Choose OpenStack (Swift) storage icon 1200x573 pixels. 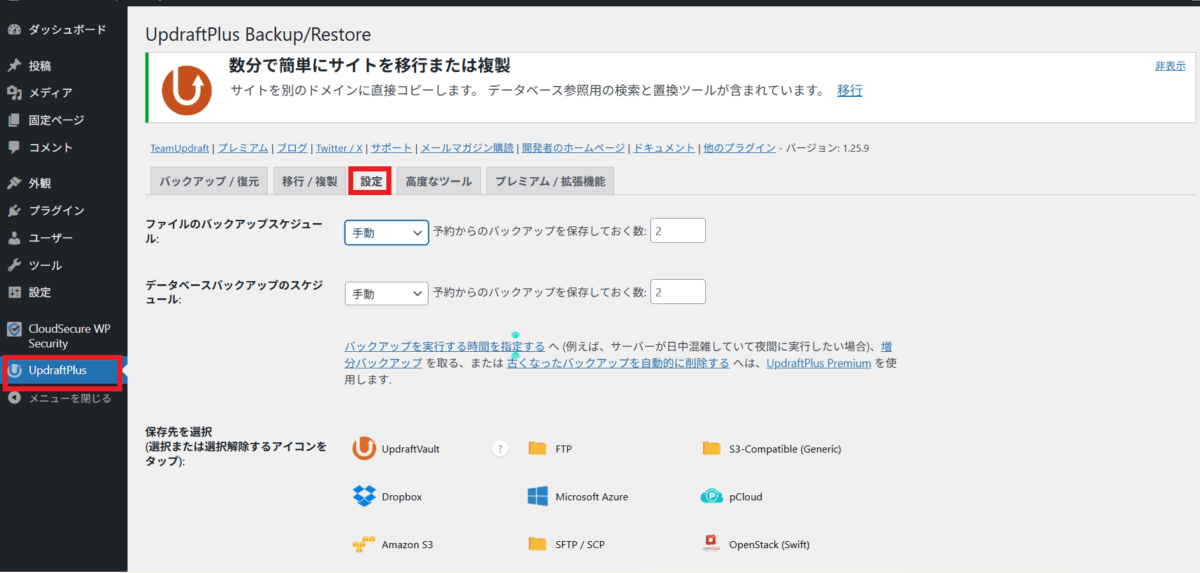click(x=712, y=545)
